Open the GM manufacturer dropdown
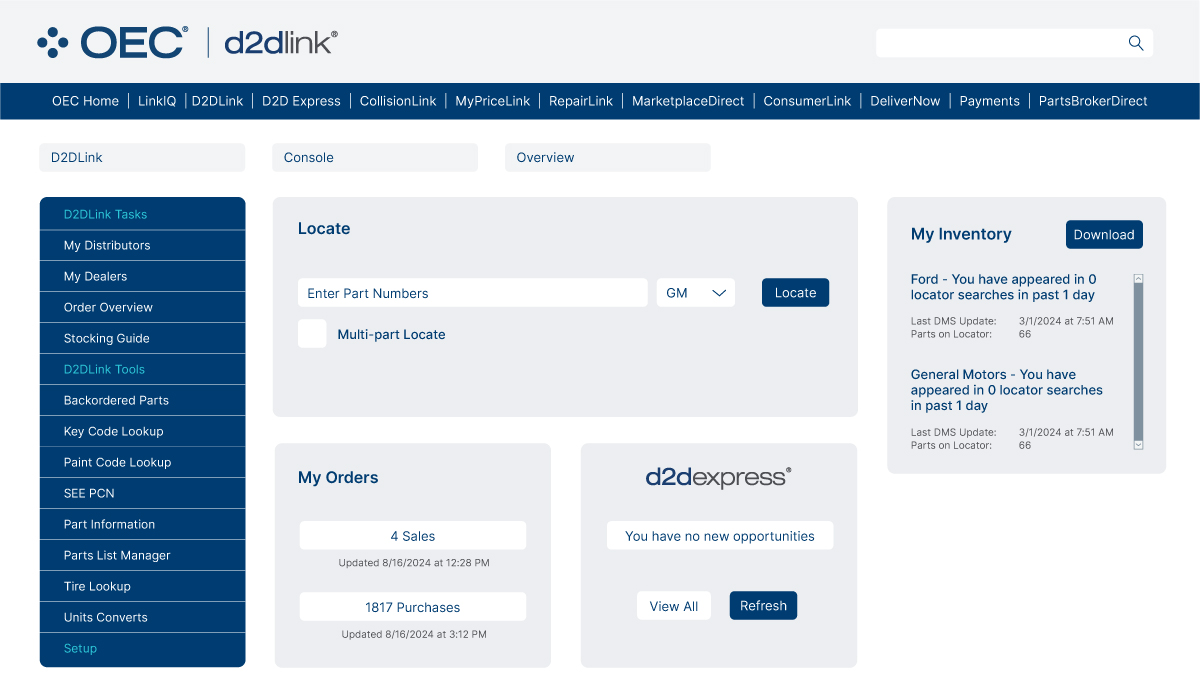The image size is (1200, 700). (x=696, y=293)
